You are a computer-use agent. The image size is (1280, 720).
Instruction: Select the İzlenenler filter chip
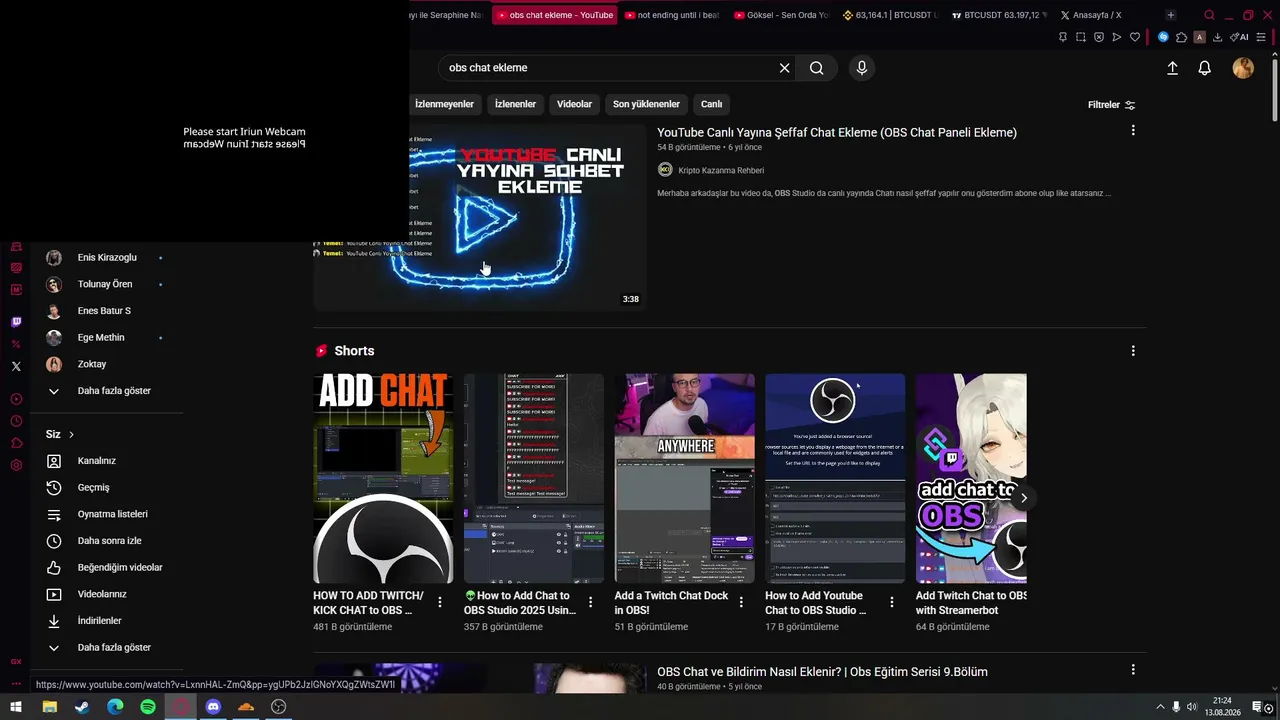pos(516,104)
